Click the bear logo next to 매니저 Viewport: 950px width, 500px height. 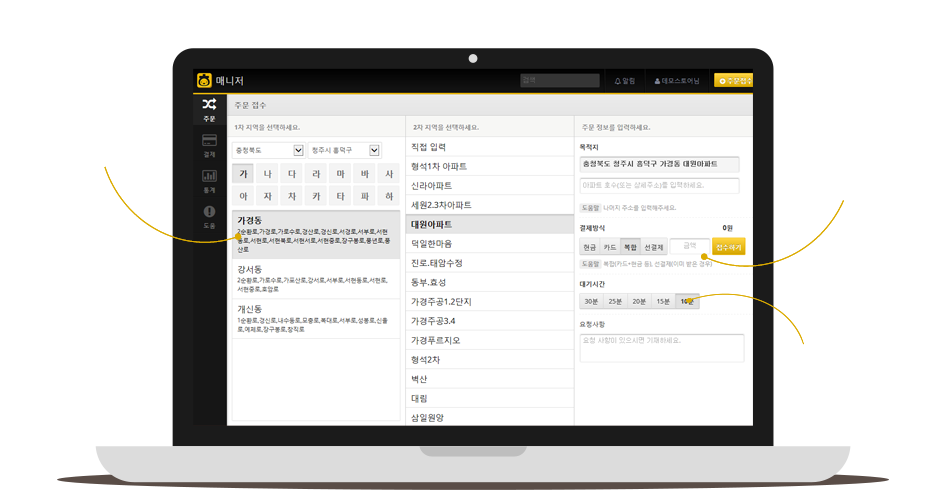click(204, 80)
